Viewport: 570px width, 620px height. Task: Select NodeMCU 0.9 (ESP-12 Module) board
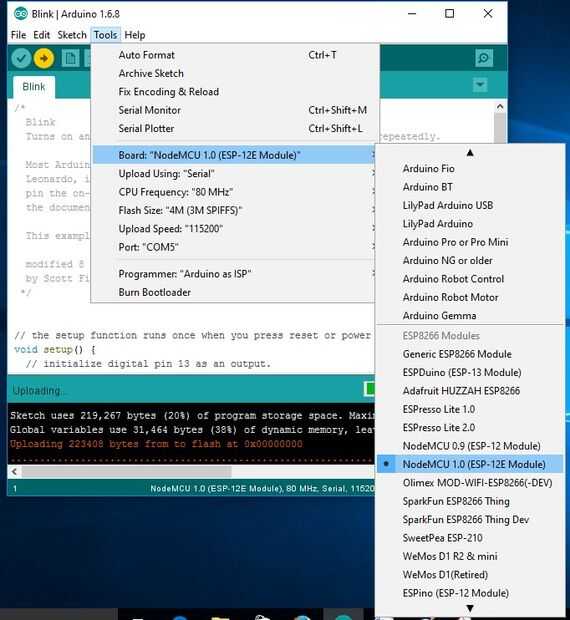pyautogui.click(x=470, y=446)
